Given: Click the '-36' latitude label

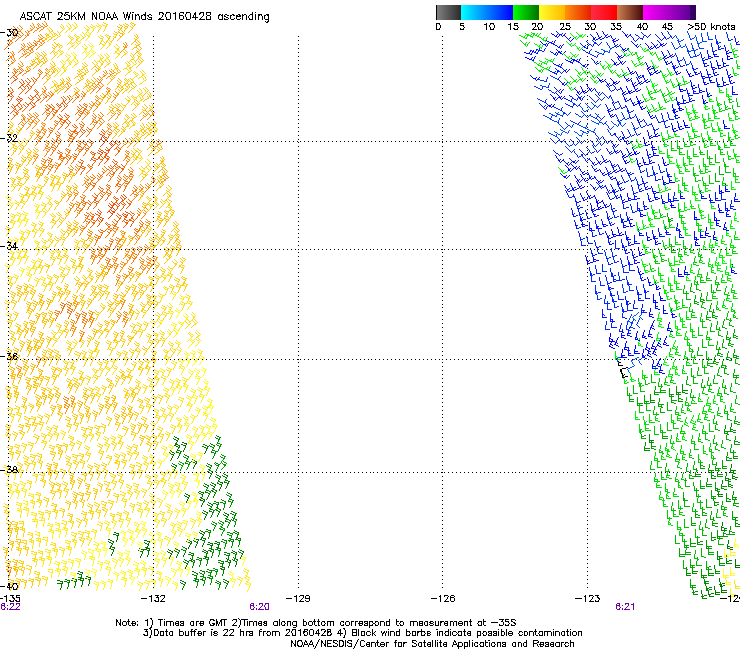Looking at the screenshot, I should pos(9,356).
